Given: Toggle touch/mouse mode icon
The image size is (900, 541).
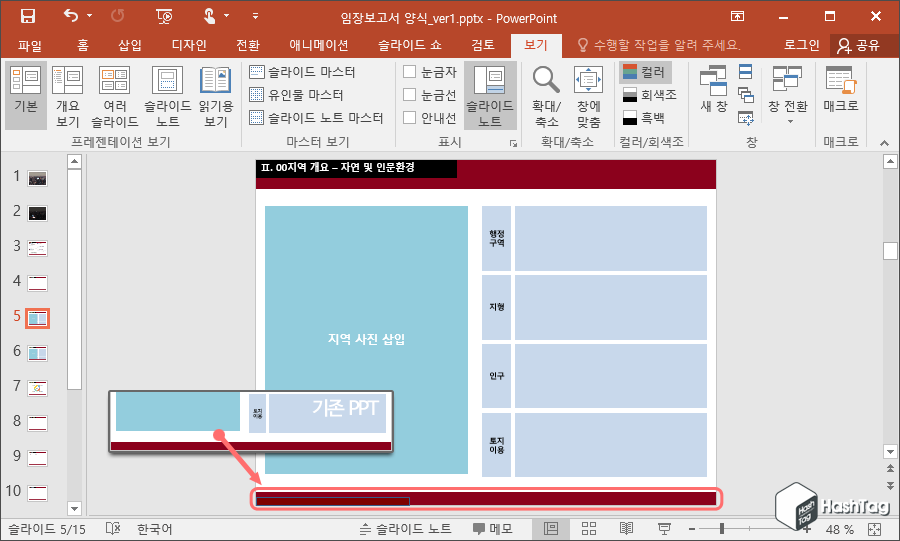Looking at the screenshot, I should [210, 16].
